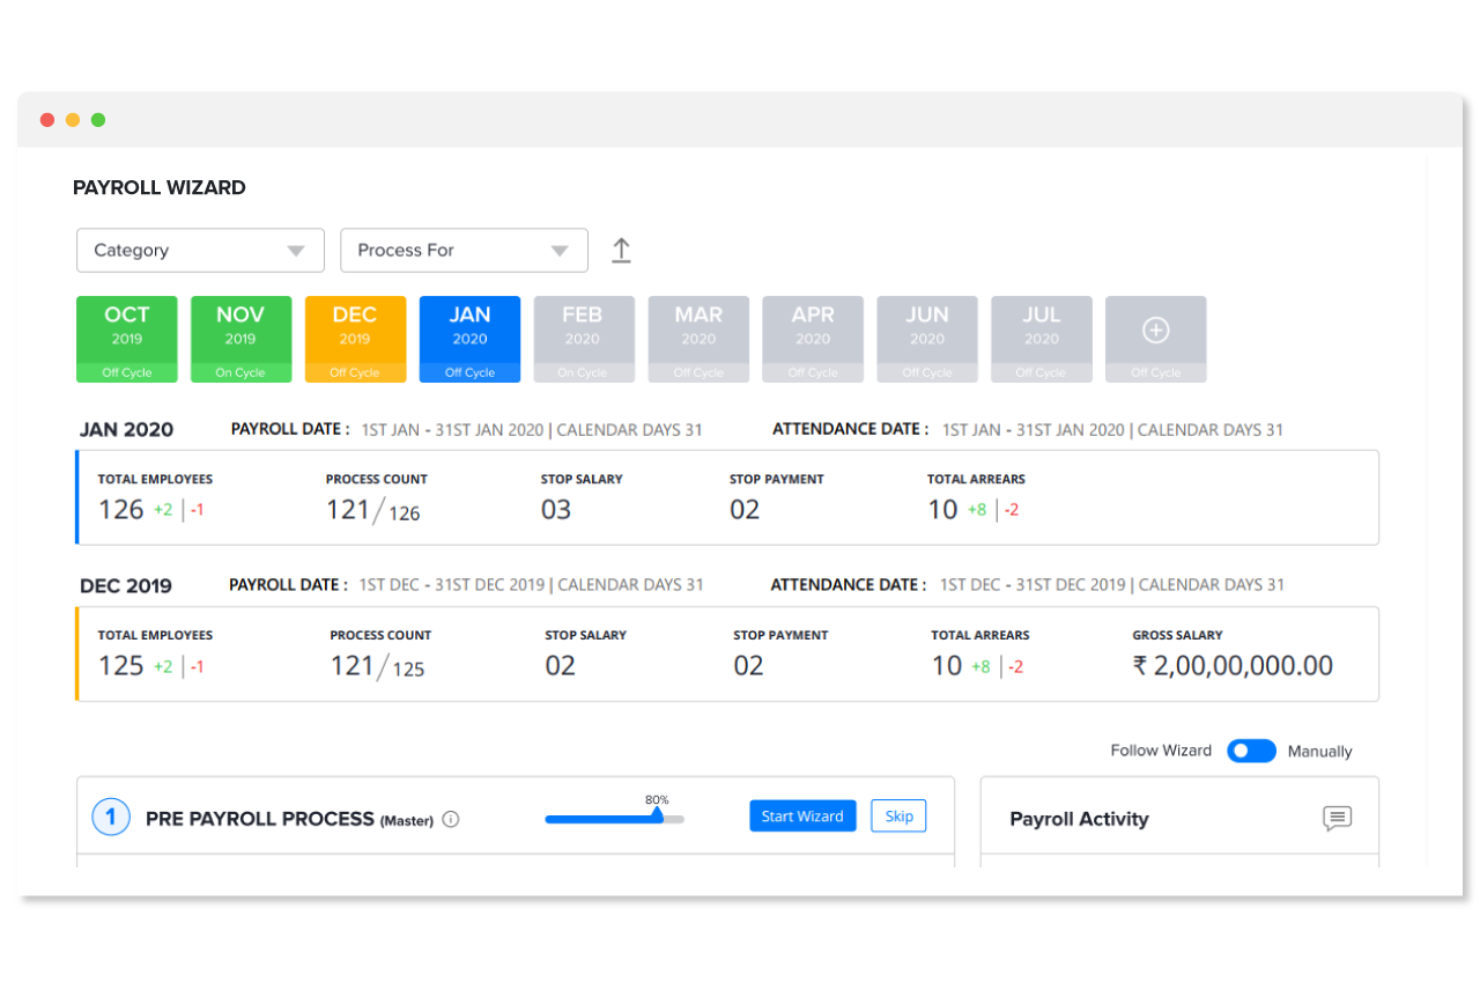Click the Skip button

click(897, 815)
